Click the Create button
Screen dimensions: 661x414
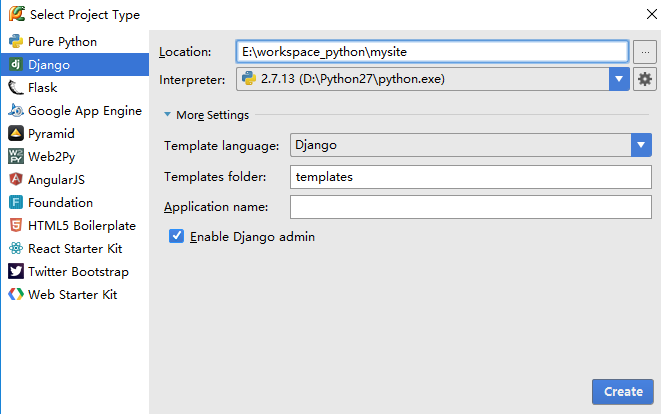tap(623, 392)
